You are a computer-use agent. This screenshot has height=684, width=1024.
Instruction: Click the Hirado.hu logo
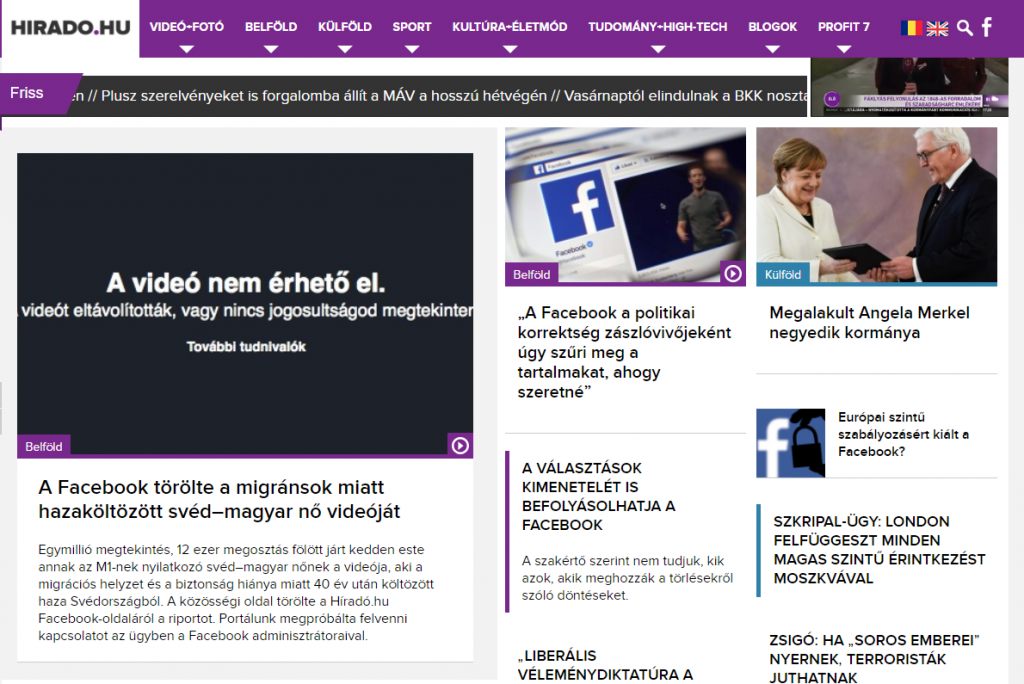click(x=70, y=28)
